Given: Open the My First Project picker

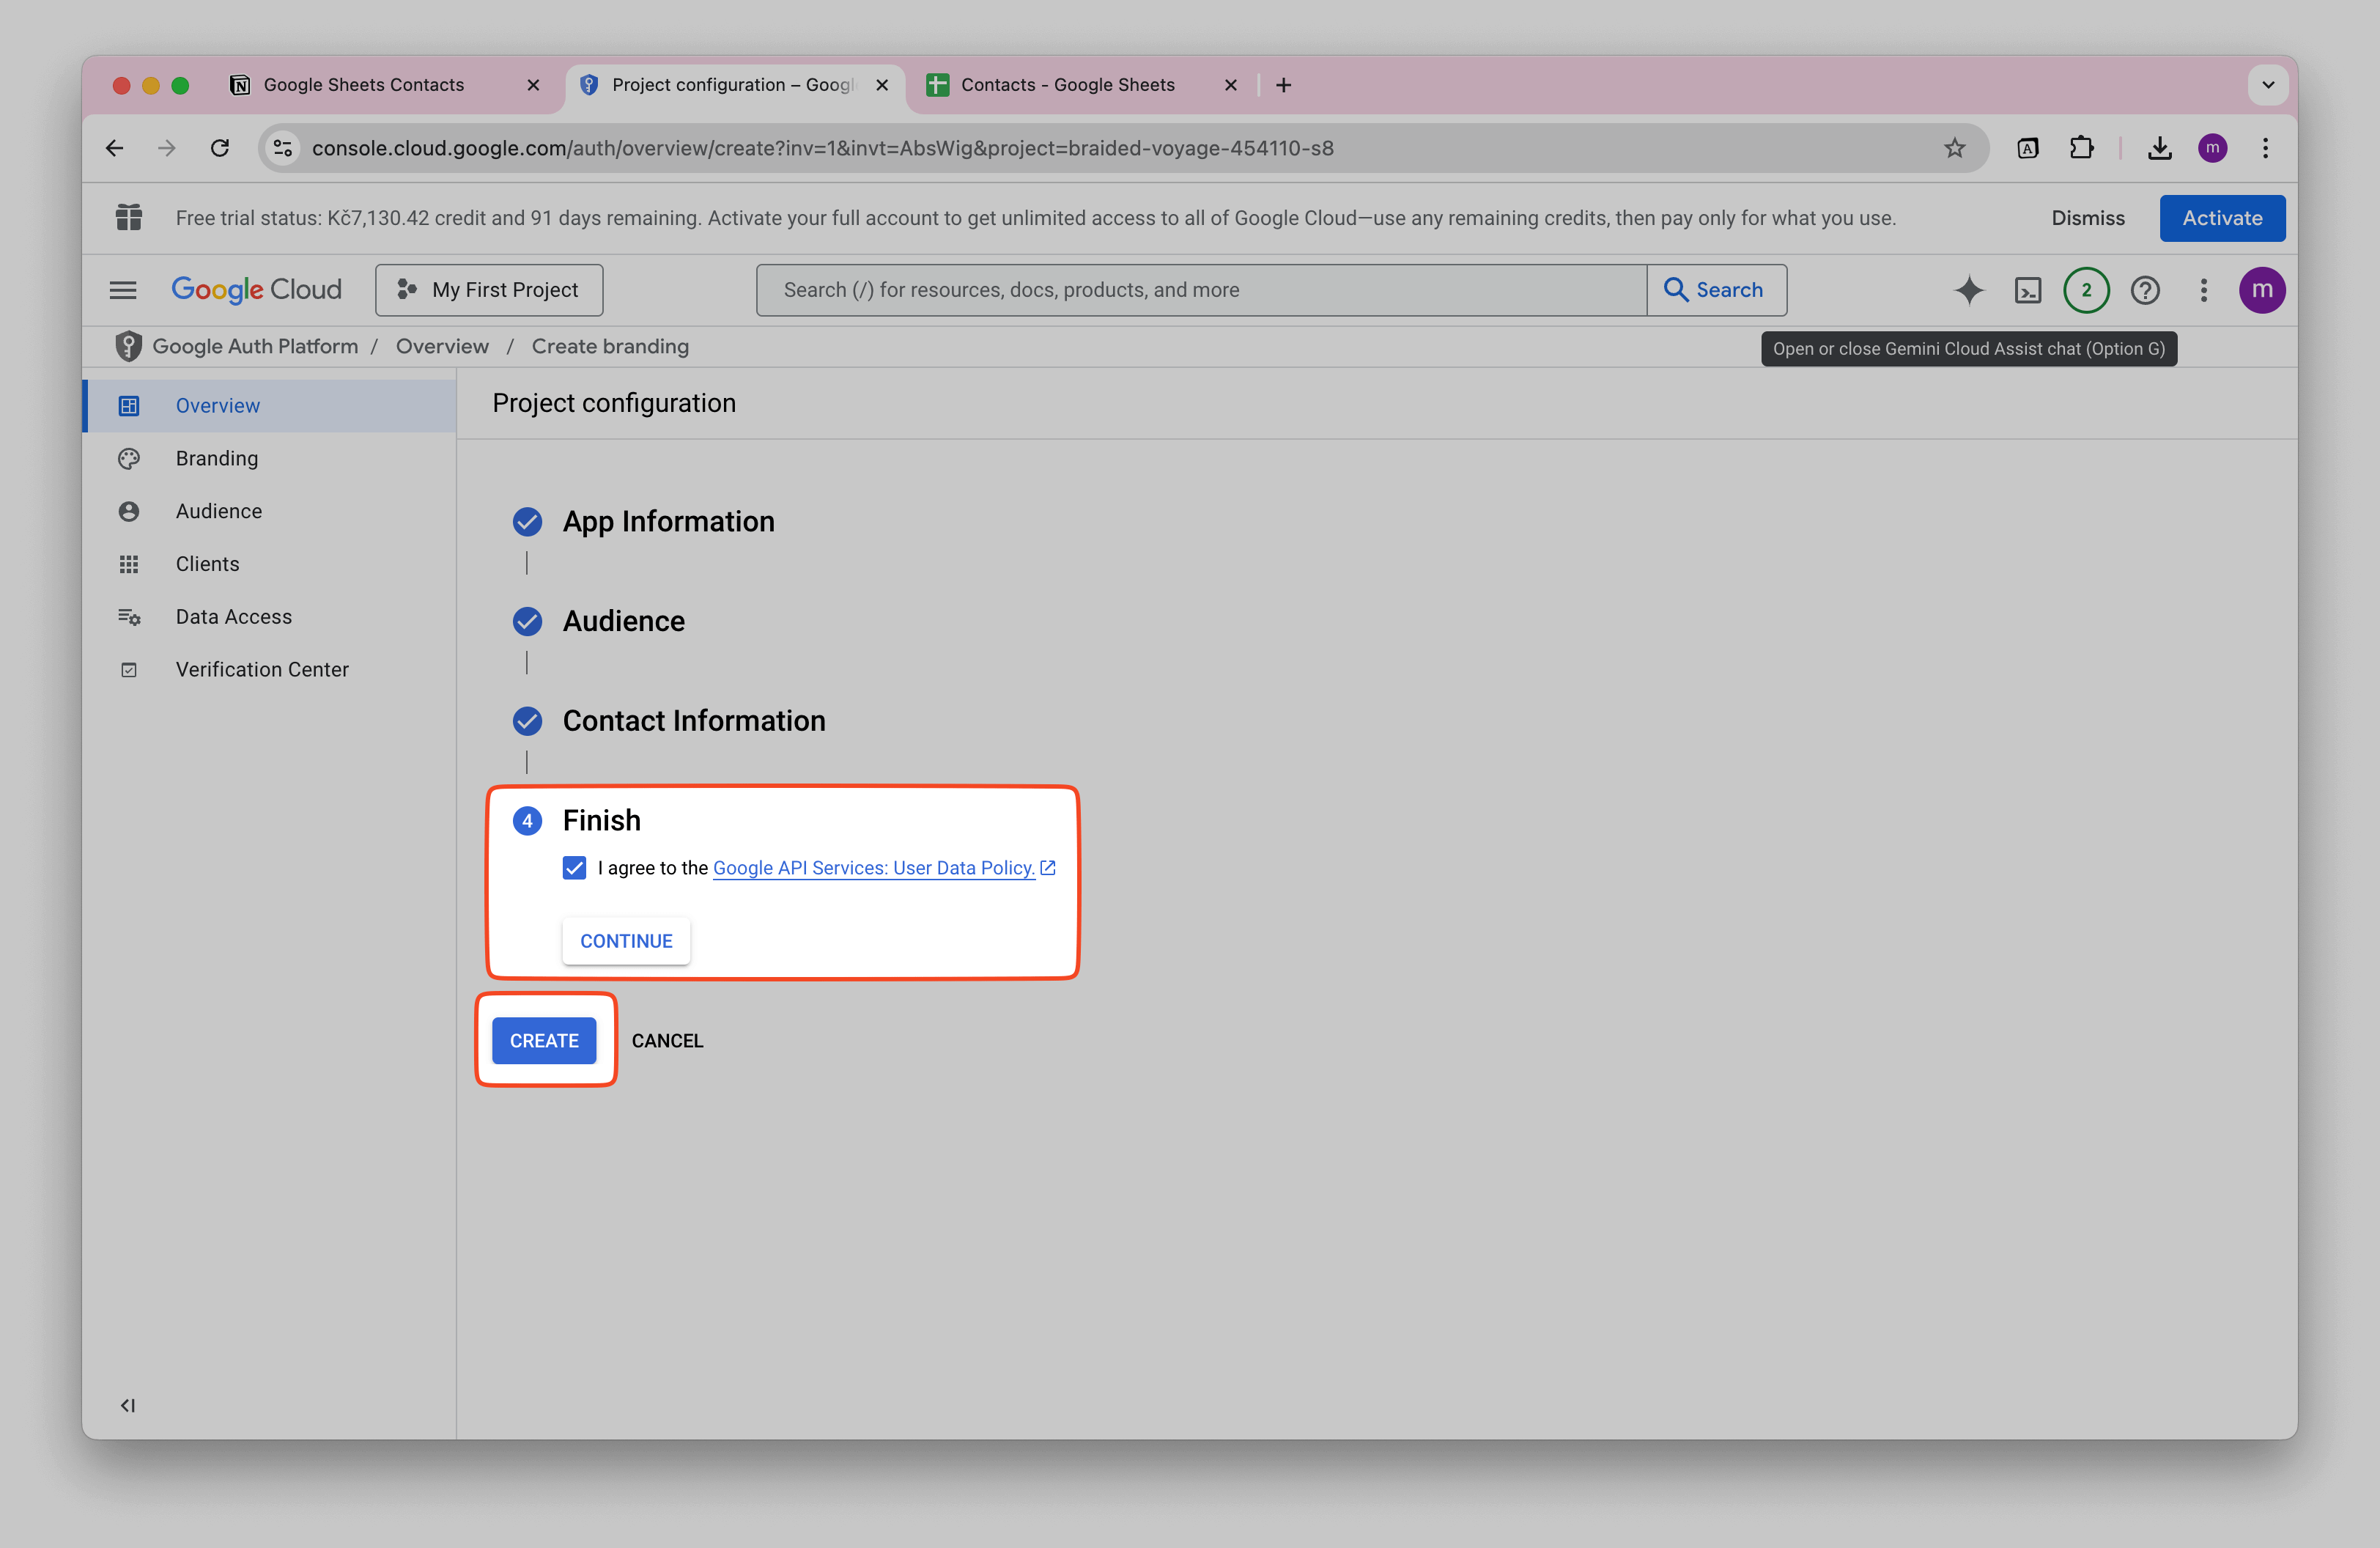Looking at the screenshot, I should pyautogui.click(x=489, y=289).
